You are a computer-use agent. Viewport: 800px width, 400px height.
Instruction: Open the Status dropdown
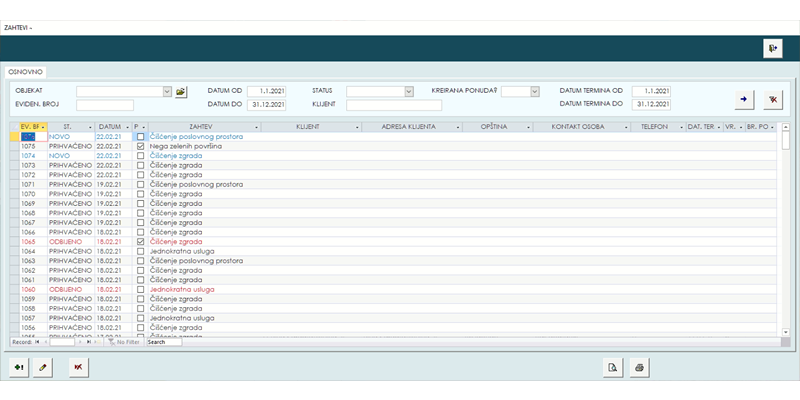coord(408,91)
